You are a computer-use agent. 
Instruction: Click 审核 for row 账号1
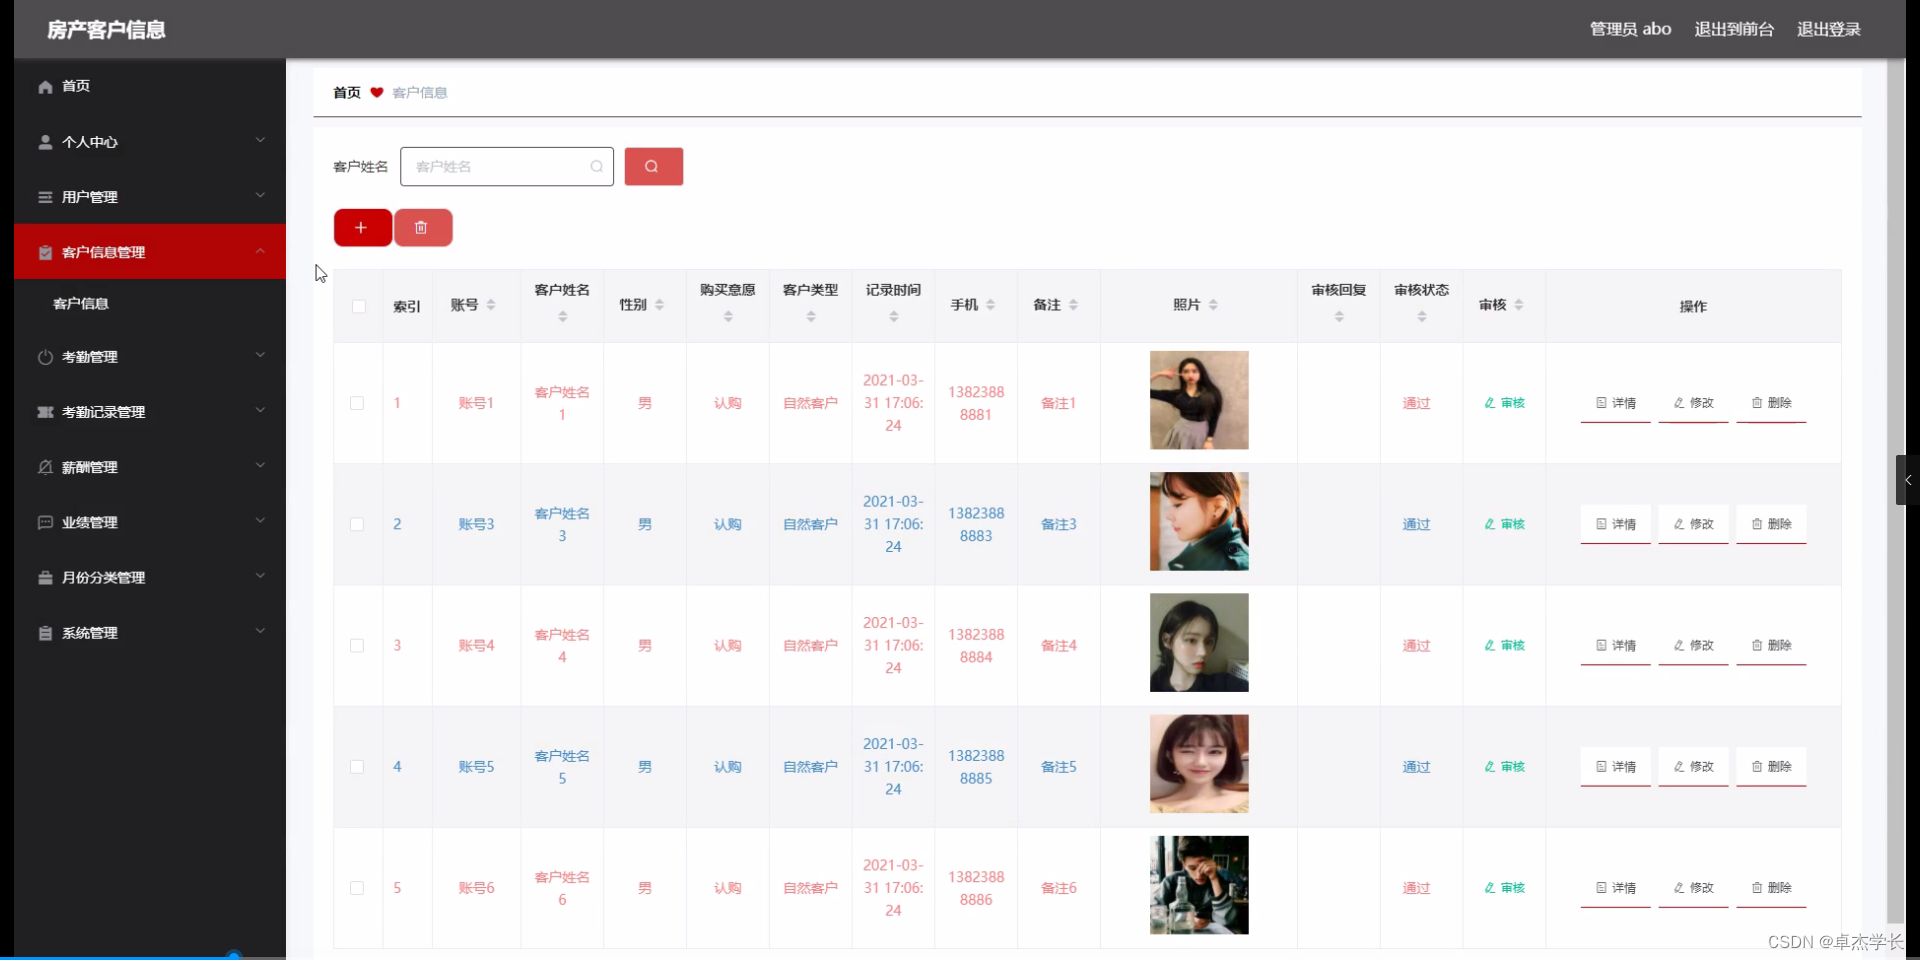(x=1505, y=403)
